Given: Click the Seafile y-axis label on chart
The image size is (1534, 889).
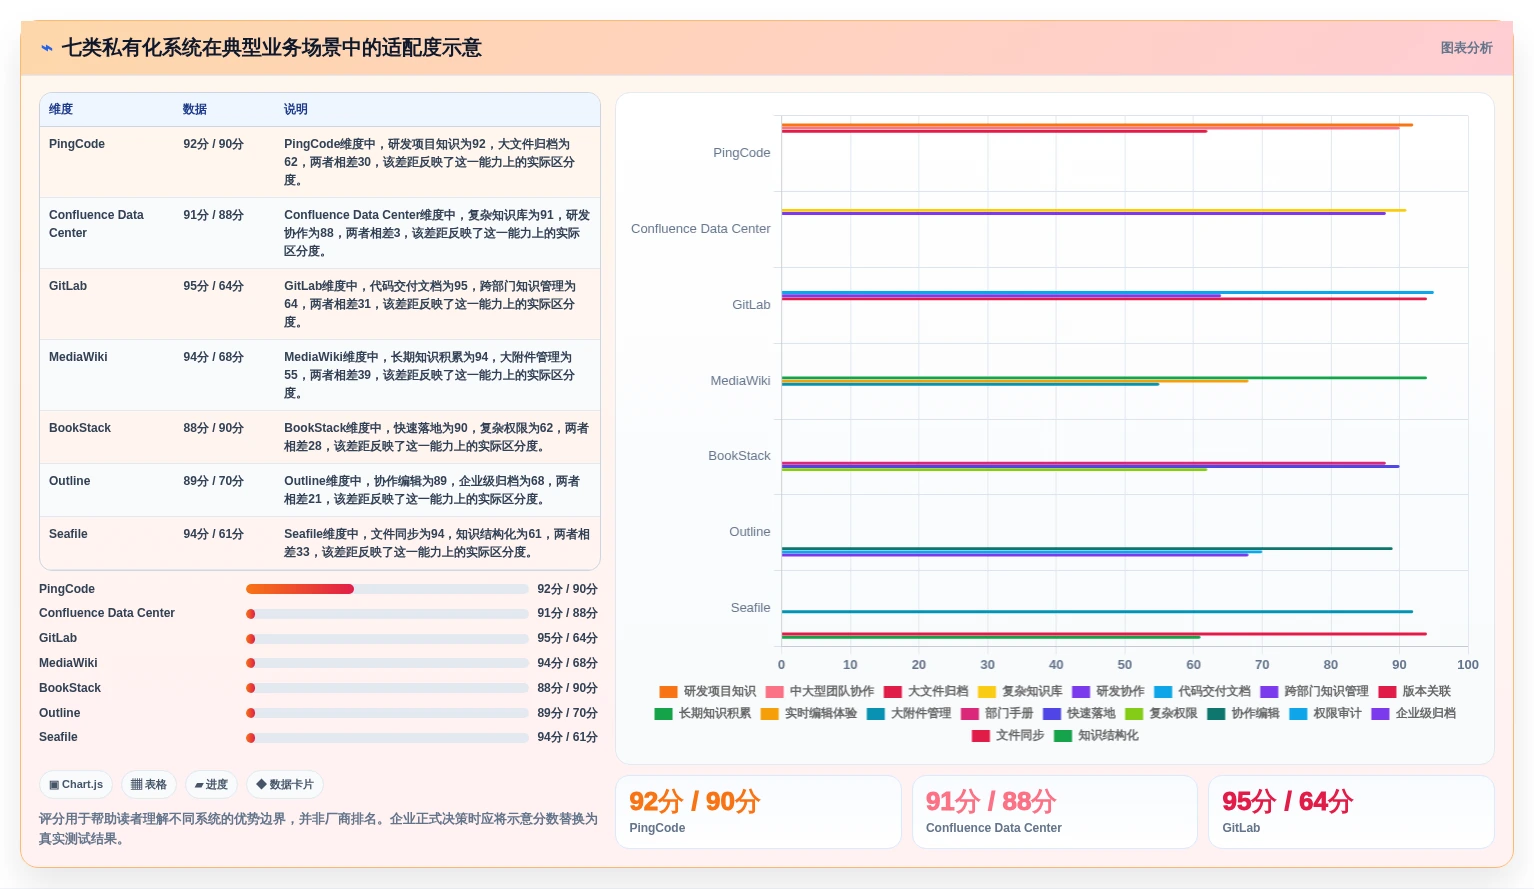Looking at the screenshot, I should [x=750, y=608].
